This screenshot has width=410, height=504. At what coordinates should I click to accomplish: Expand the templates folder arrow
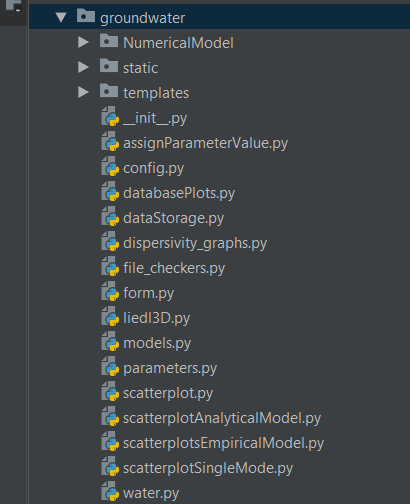click(83, 92)
